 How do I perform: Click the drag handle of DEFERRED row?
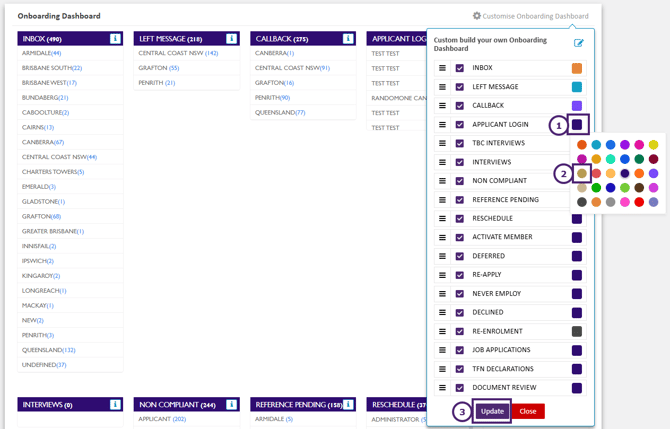coord(442,256)
